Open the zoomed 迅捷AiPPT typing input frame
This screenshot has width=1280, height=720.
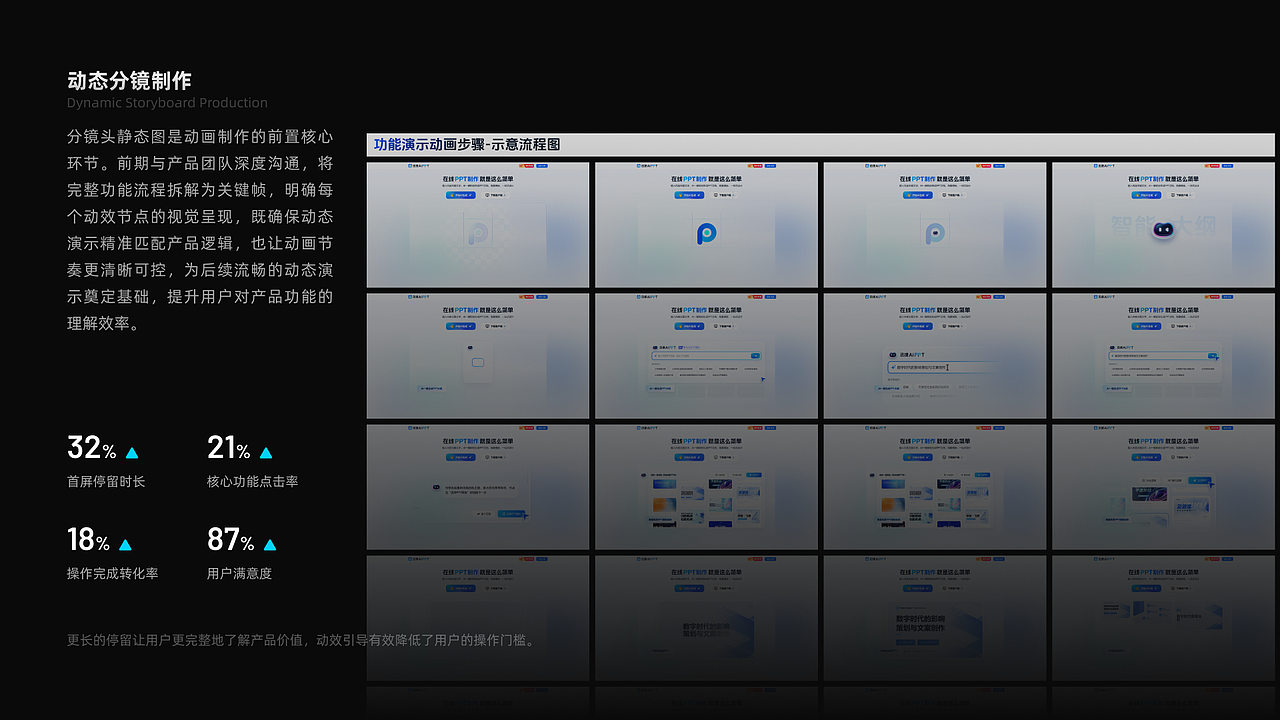[935, 356]
